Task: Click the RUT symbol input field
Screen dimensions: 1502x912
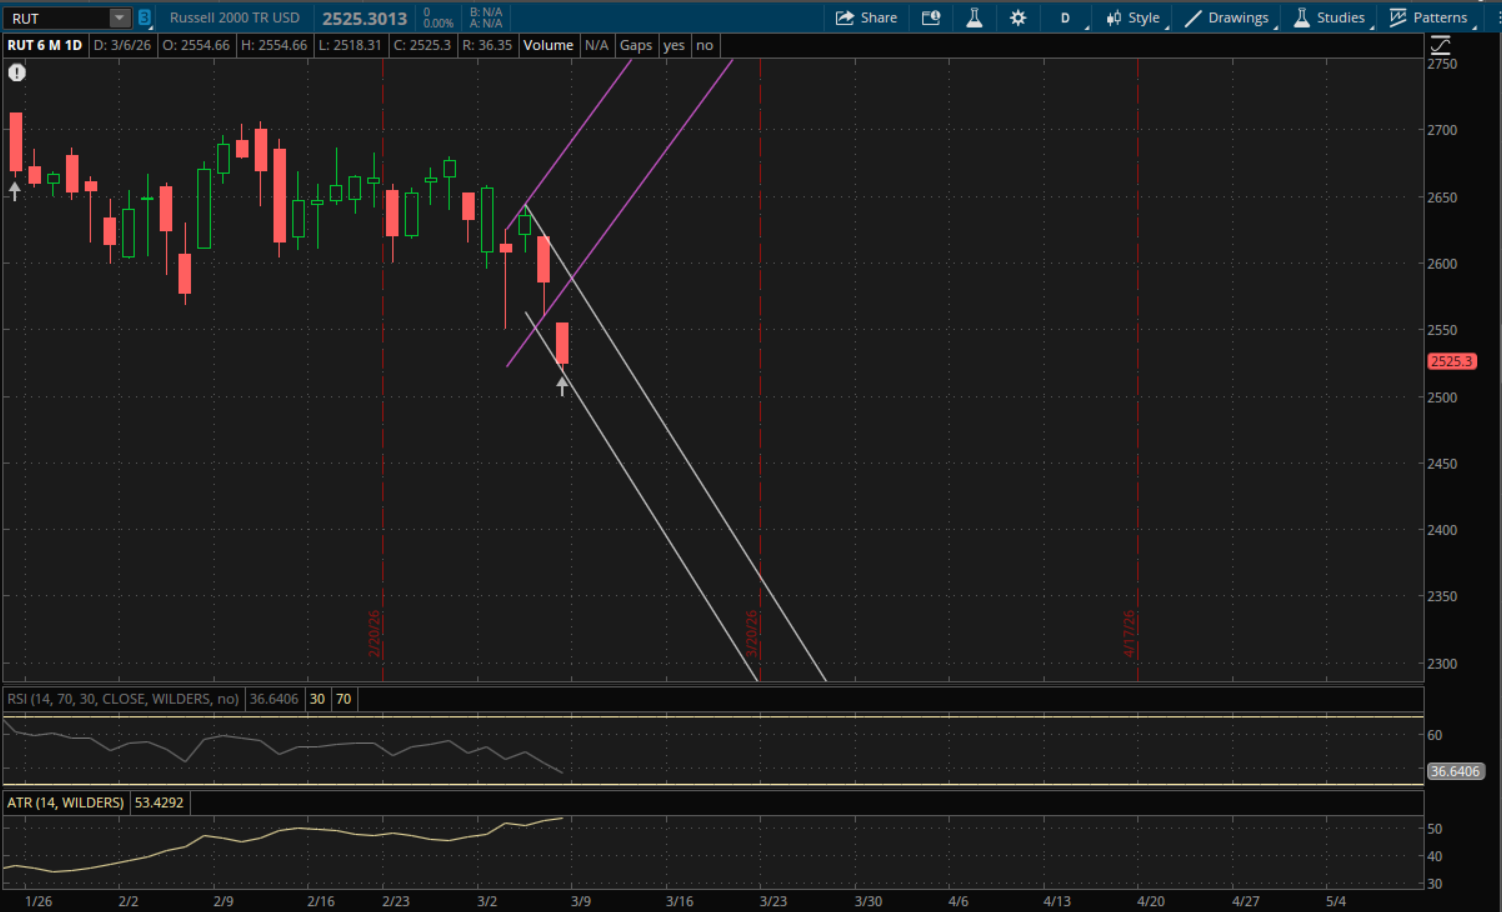Action: click(x=57, y=18)
